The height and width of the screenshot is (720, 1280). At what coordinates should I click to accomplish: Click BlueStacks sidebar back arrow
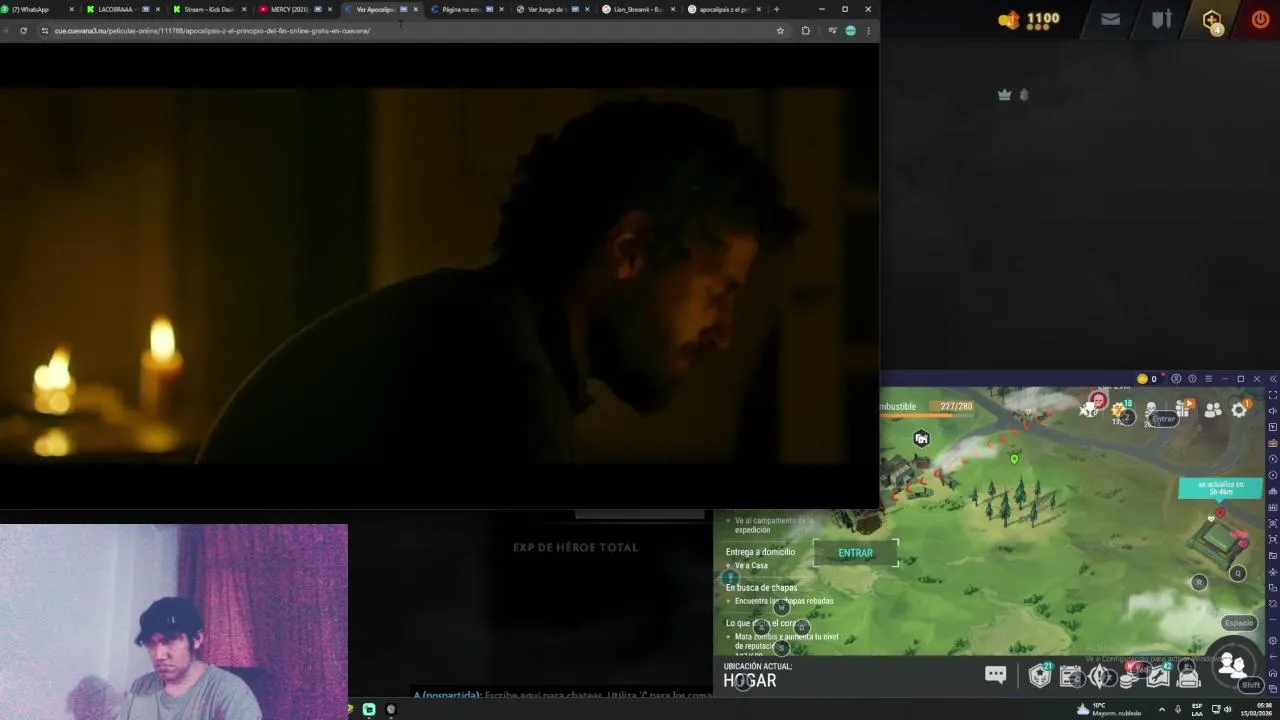[1273, 657]
